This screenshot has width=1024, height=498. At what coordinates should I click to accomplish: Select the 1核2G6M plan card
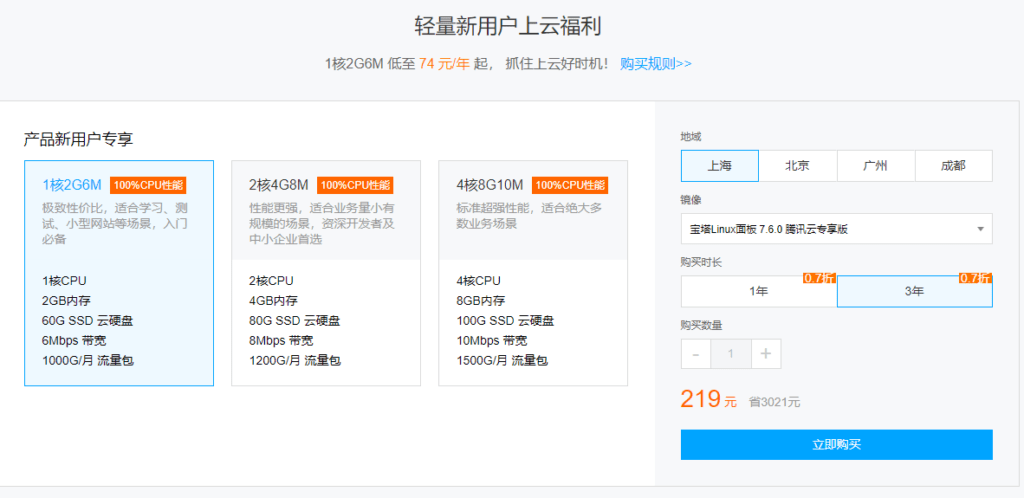[x=119, y=273]
